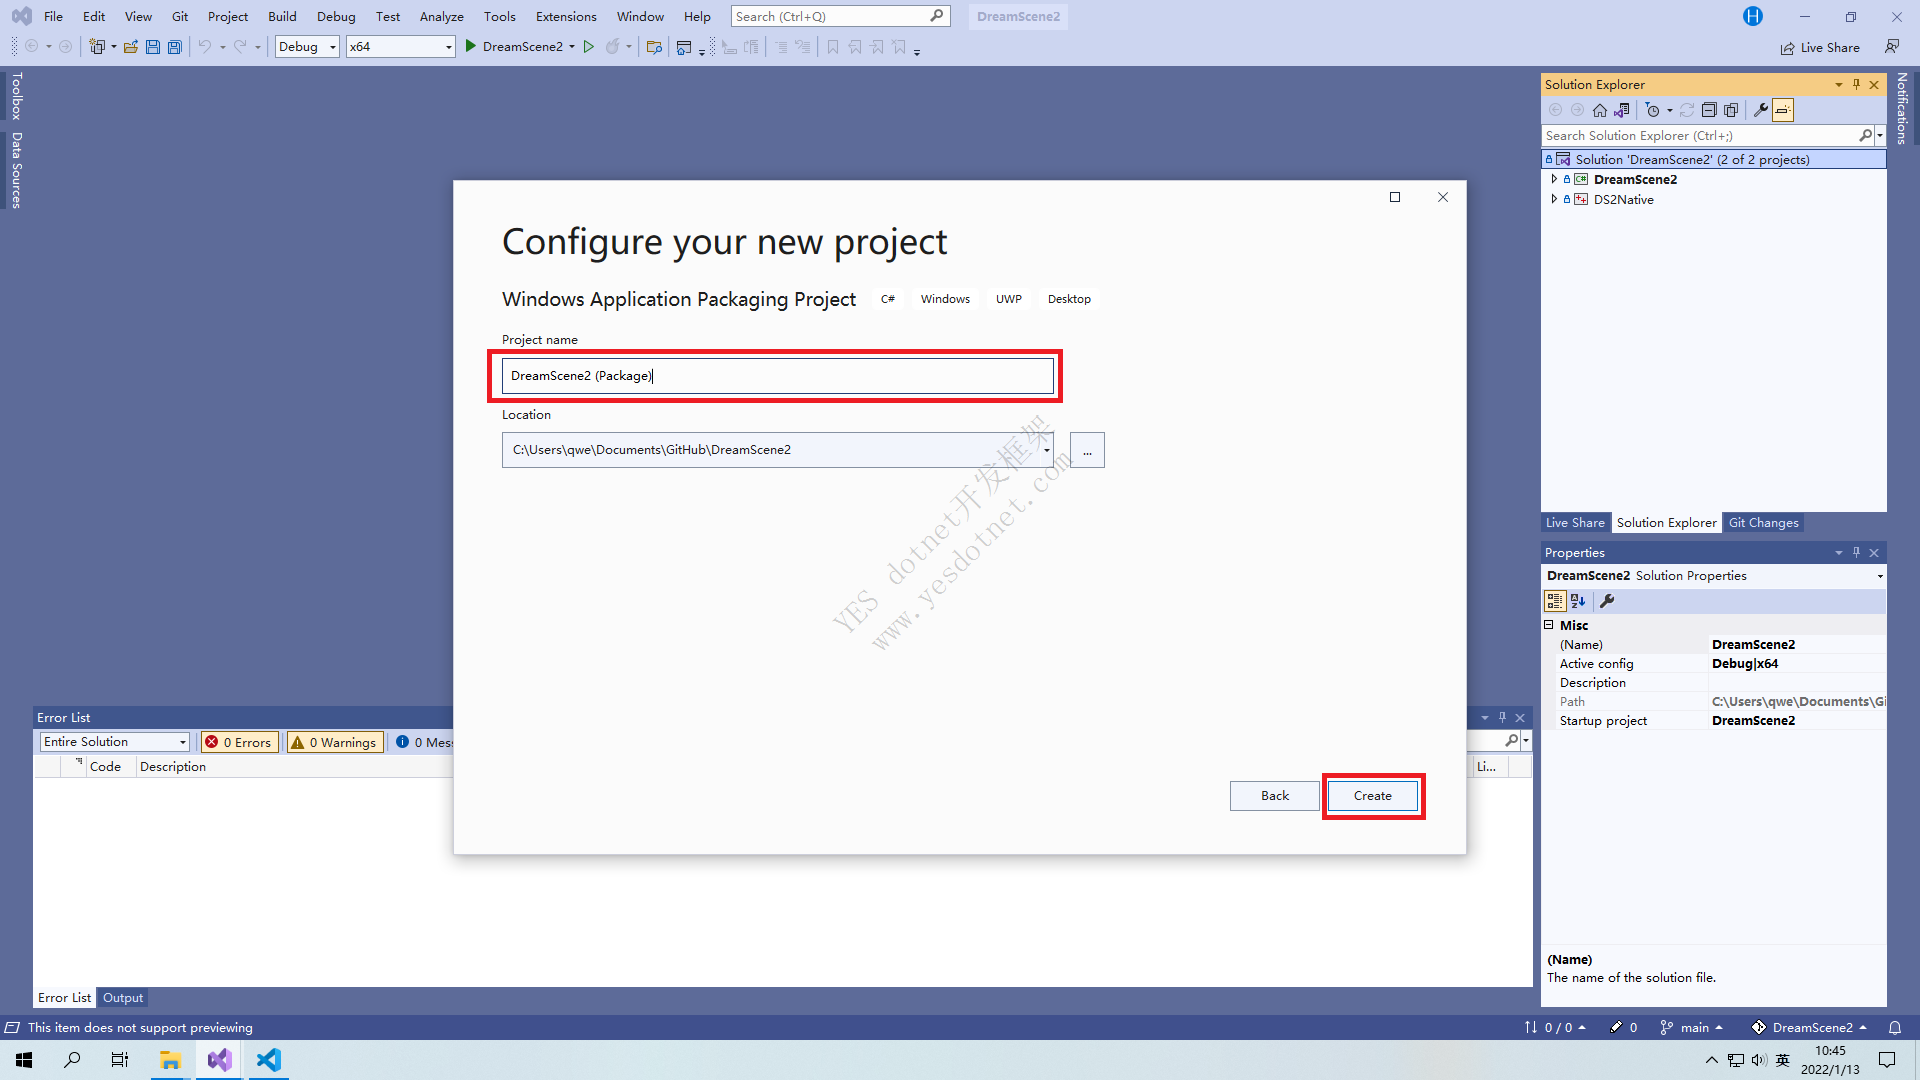The image size is (1920, 1080).
Task: Open Solution Explorer search options dropdown
Action: [1880, 136]
